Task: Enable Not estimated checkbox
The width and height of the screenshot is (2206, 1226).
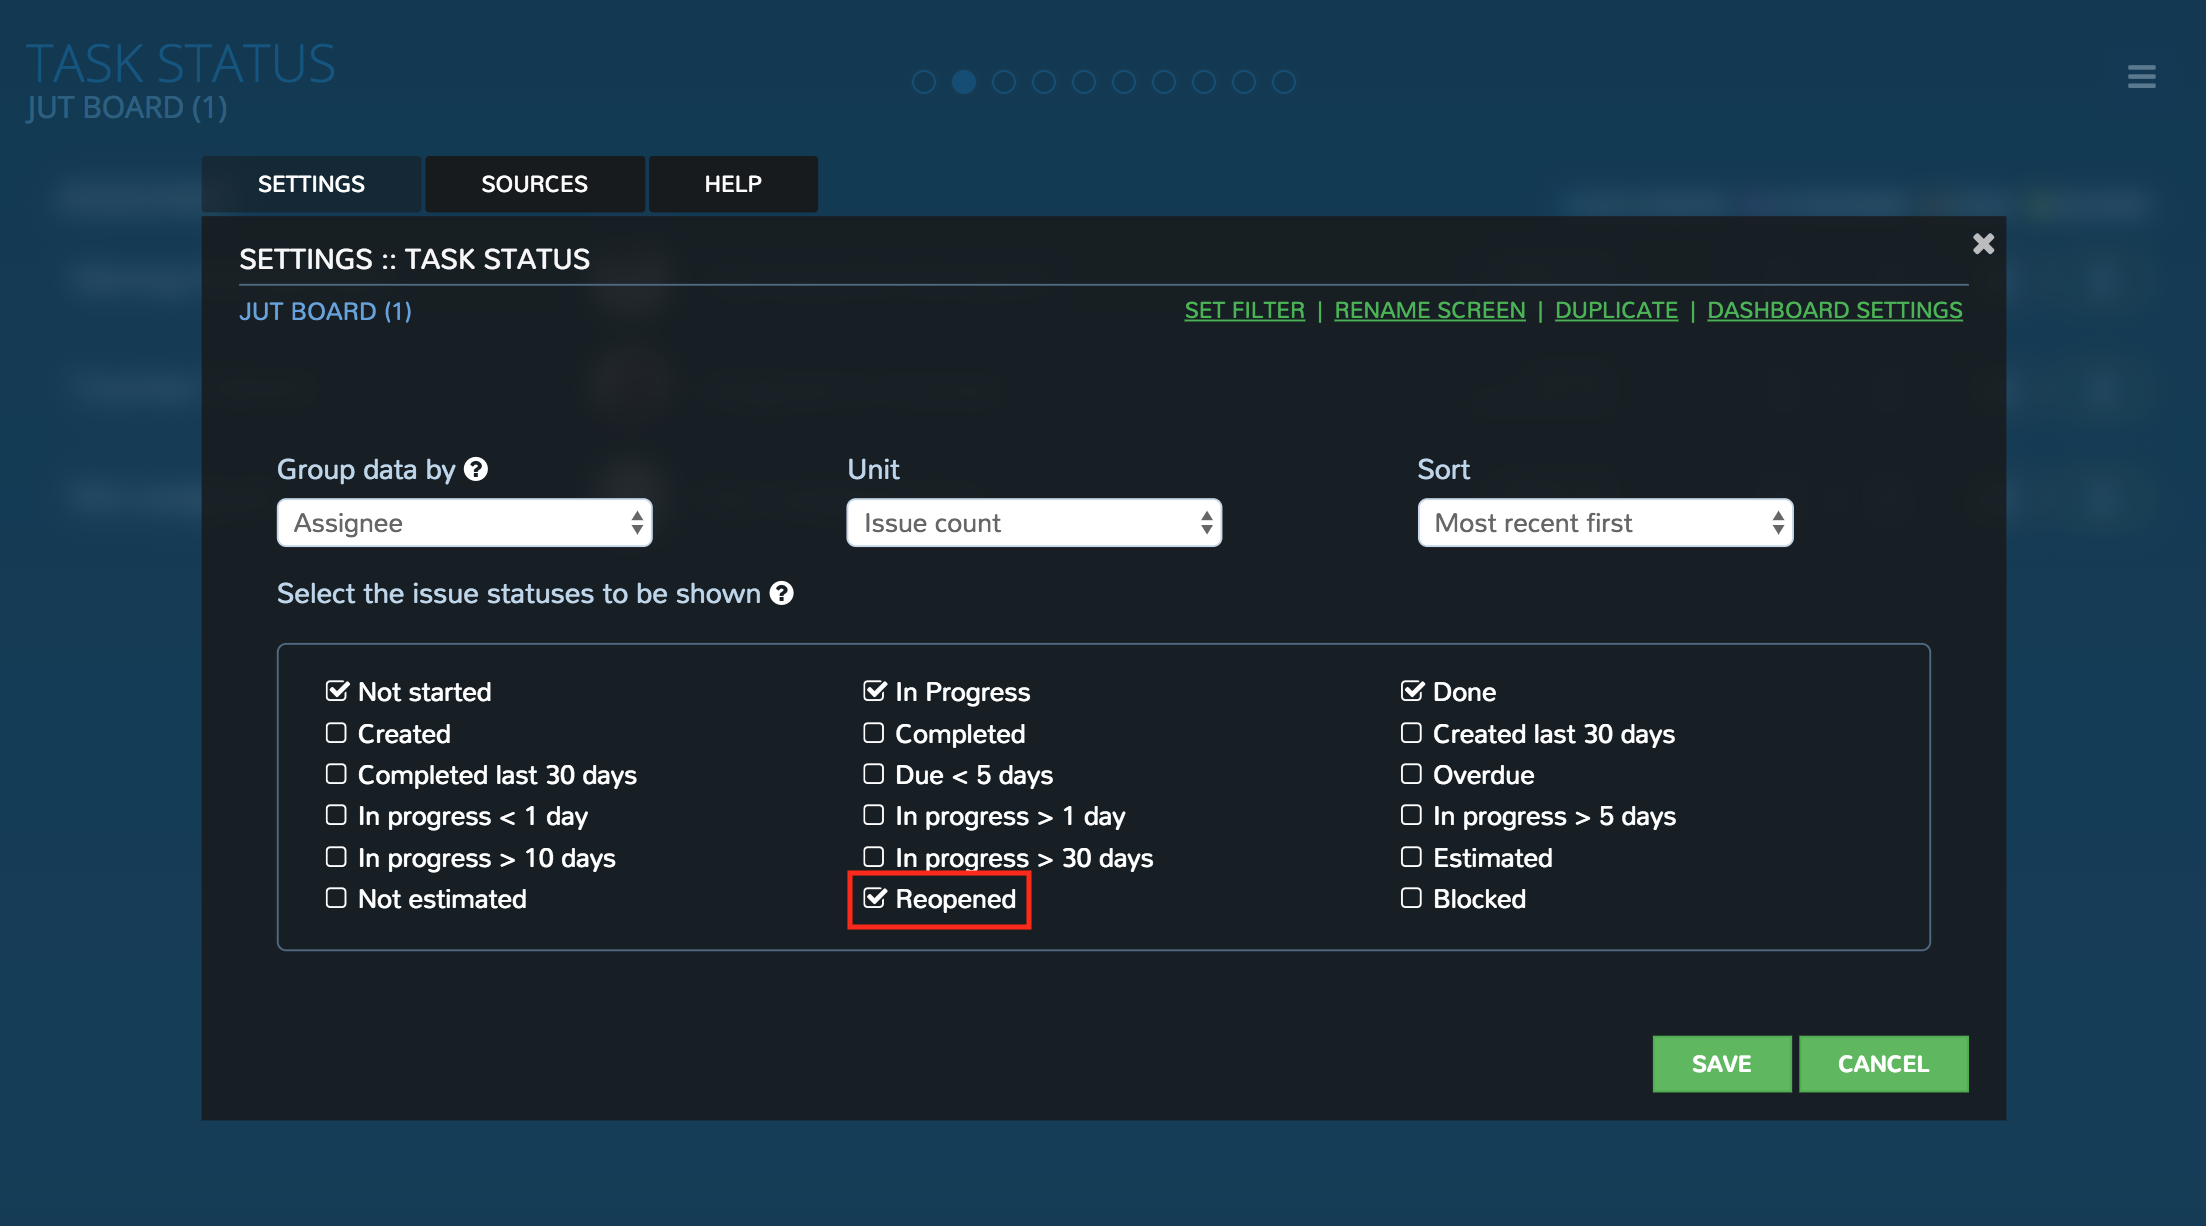Action: click(x=336, y=898)
